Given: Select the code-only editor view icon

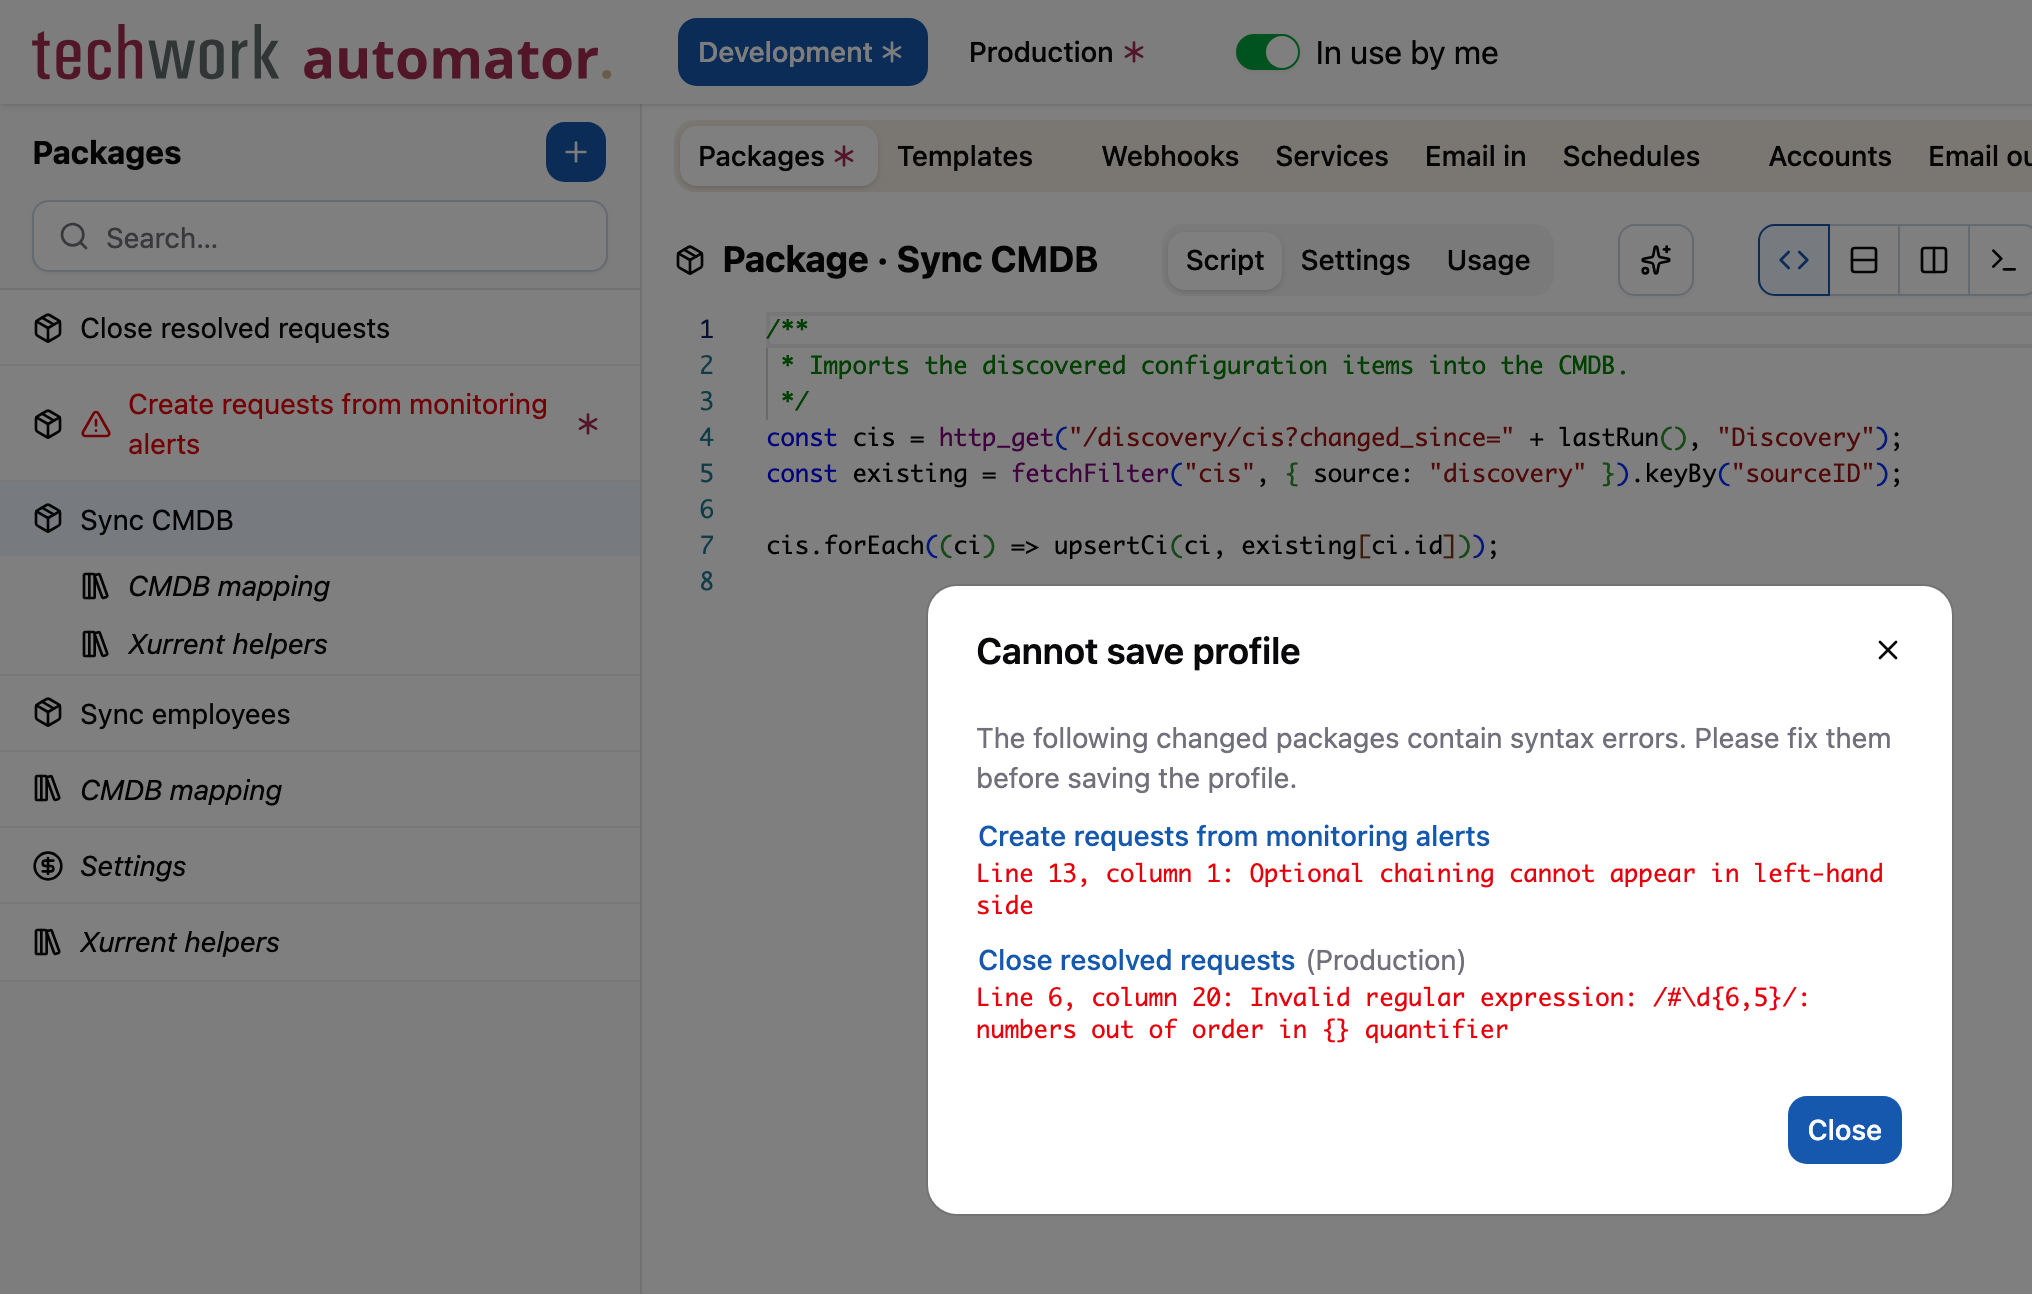Looking at the screenshot, I should point(1794,260).
